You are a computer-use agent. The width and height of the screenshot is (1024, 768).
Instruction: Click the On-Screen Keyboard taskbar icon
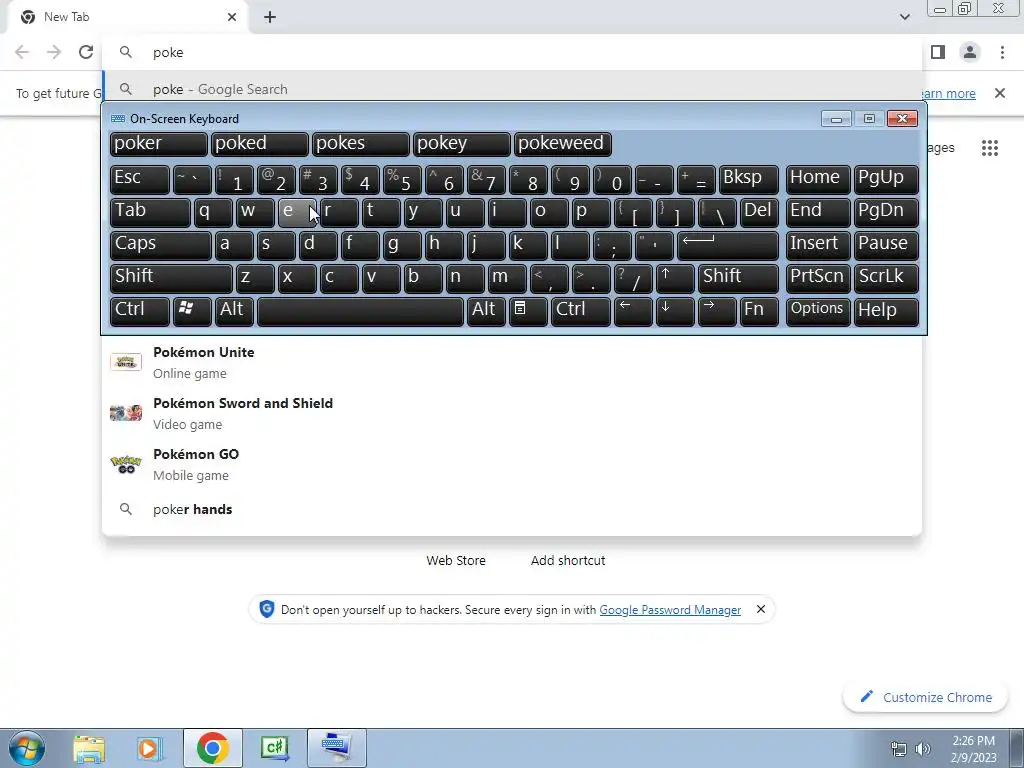pyautogui.click(x=336, y=748)
